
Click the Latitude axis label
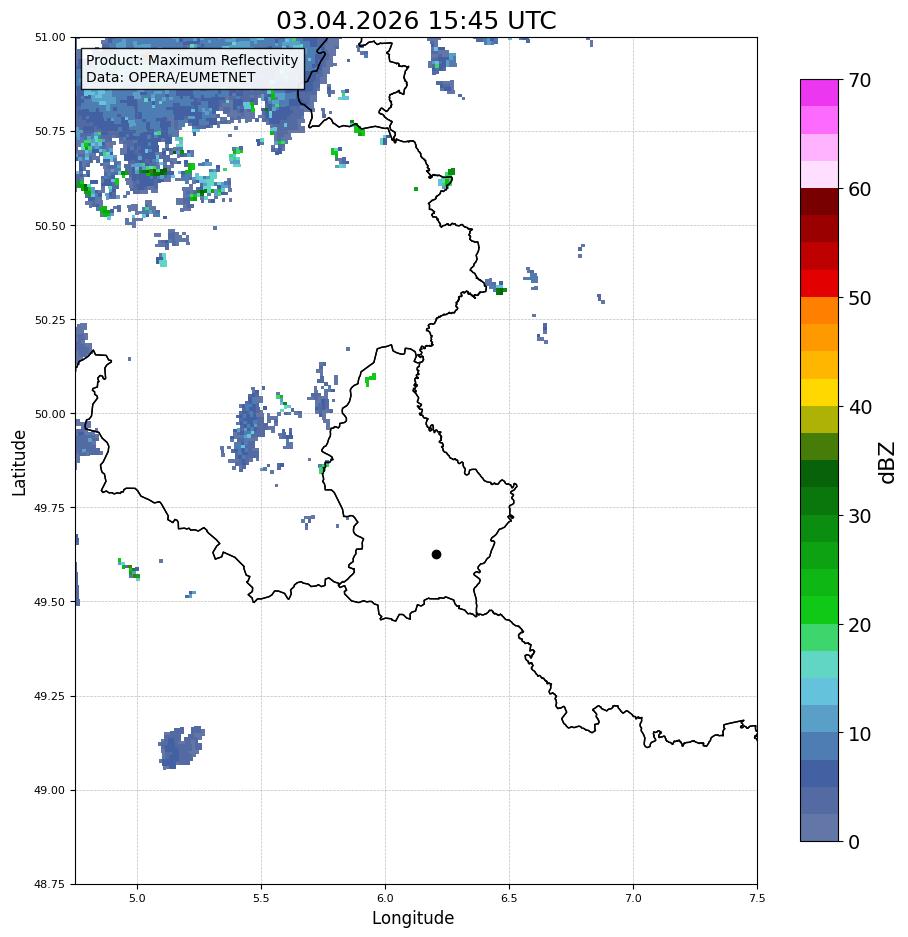pos(19,463)
